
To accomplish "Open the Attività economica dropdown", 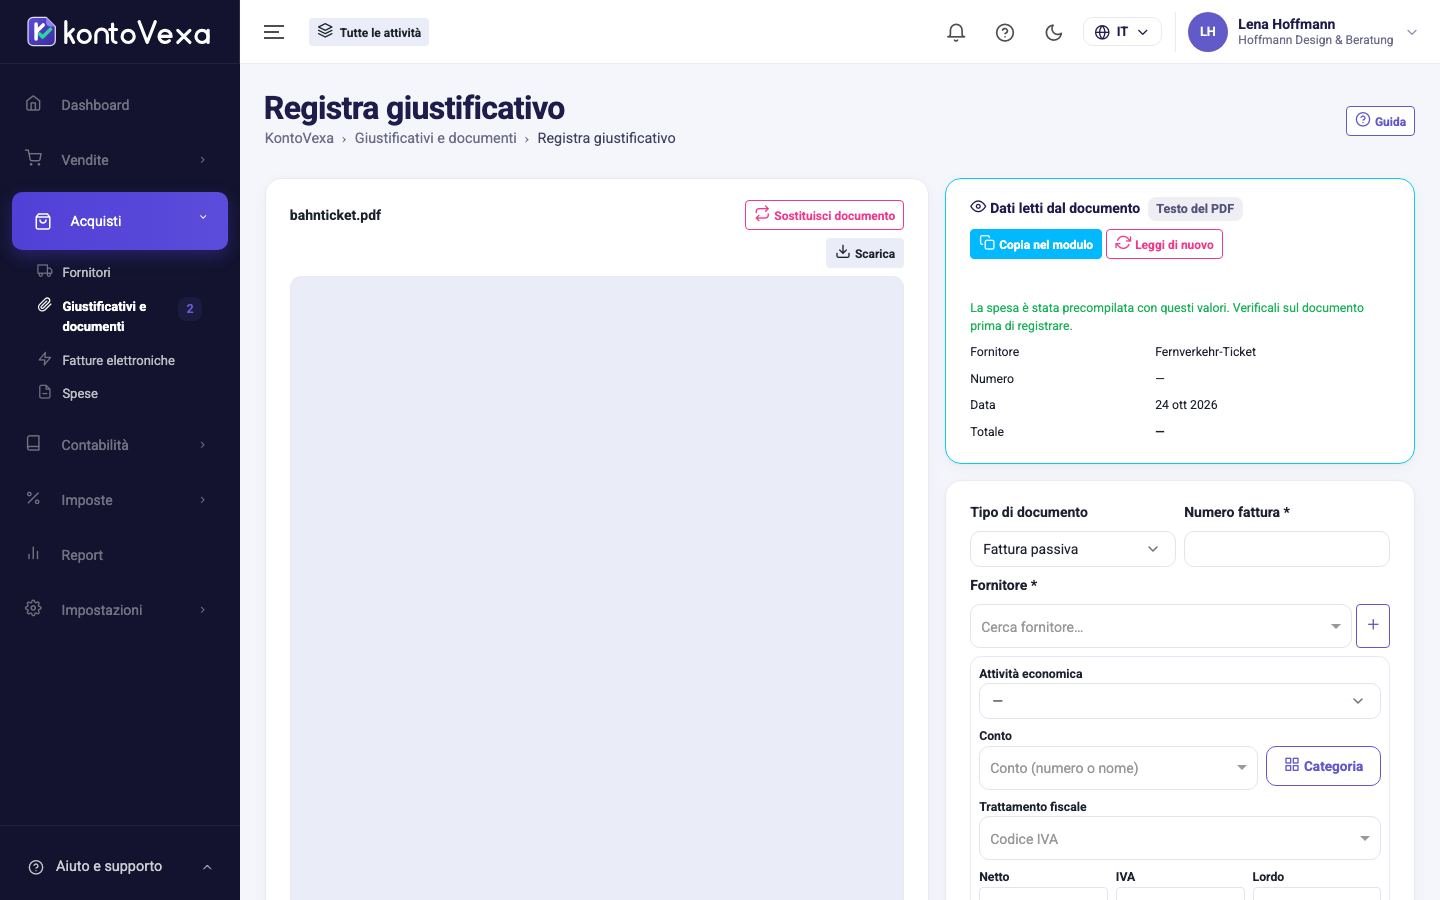I will [x=1180, y=701].
